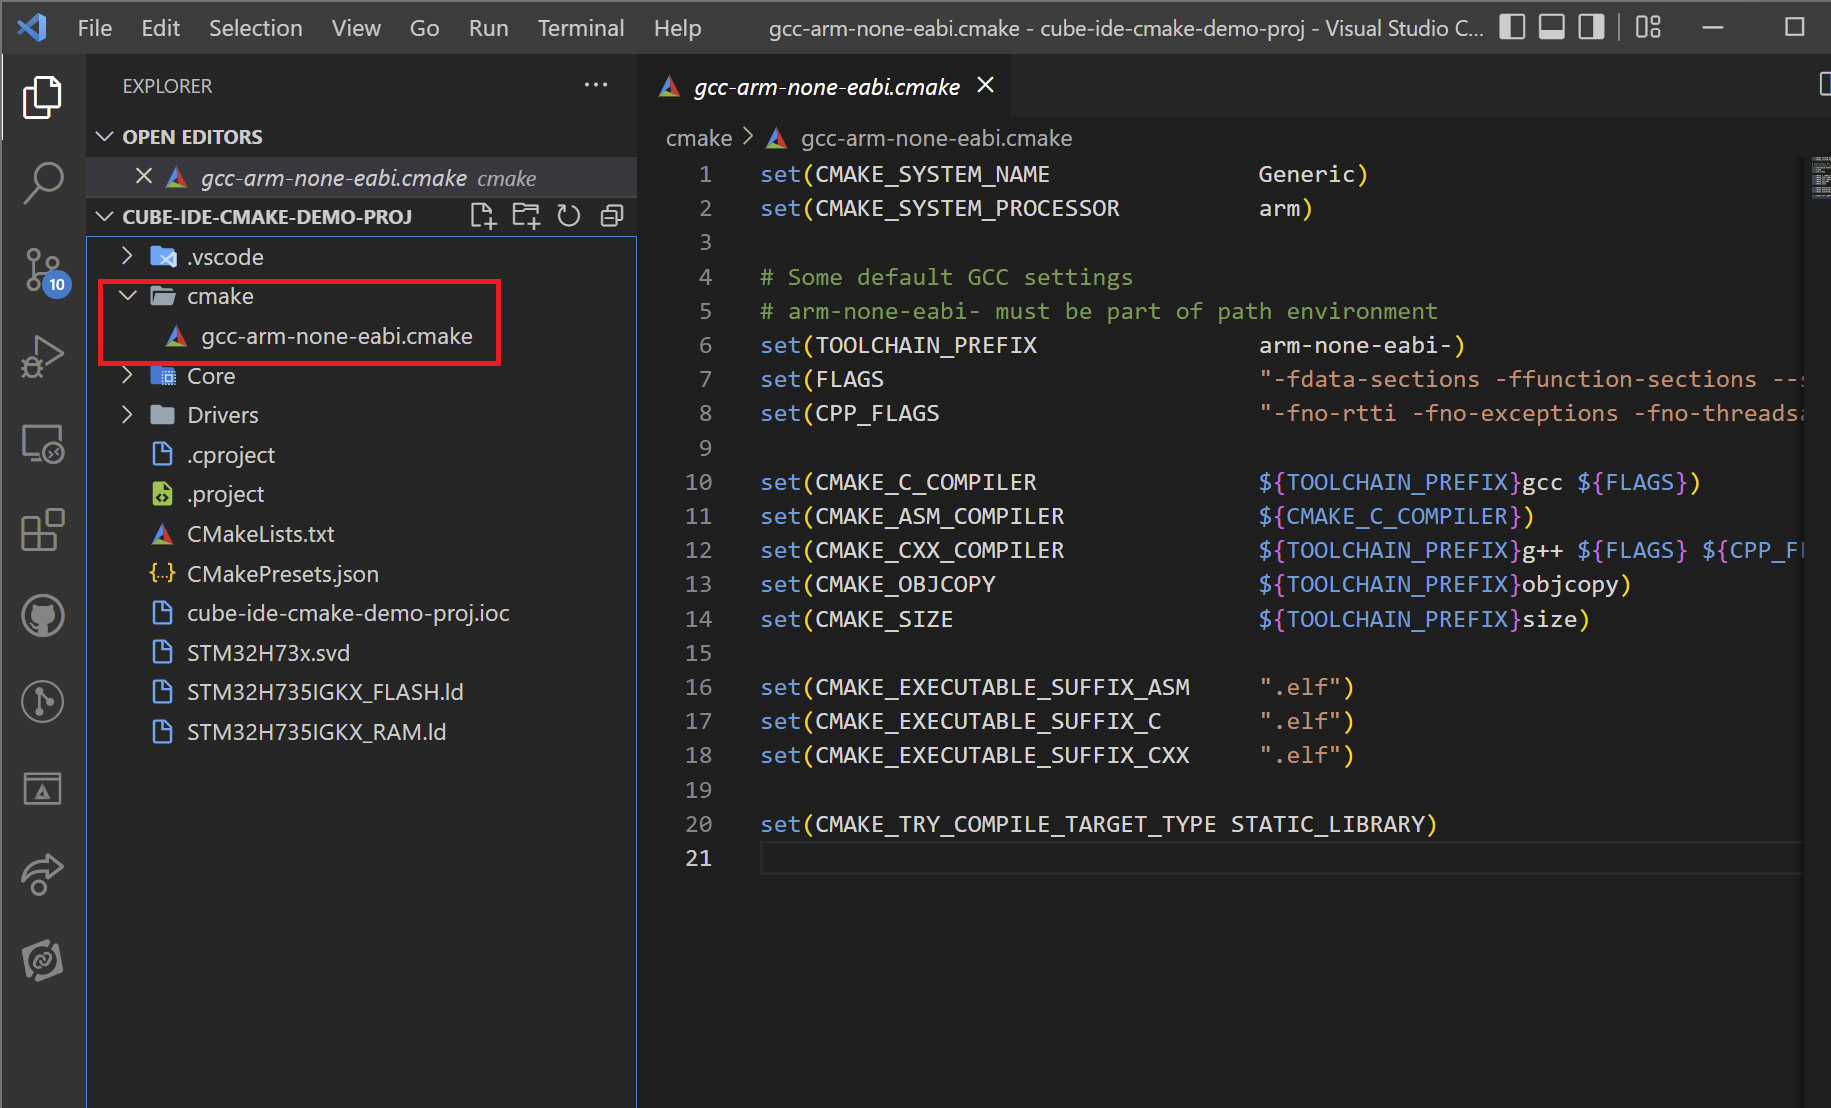Click the VS Code logo icon
This screenshot has width=1831, height=1108.
pyautogui.click(x=32, y=27)
